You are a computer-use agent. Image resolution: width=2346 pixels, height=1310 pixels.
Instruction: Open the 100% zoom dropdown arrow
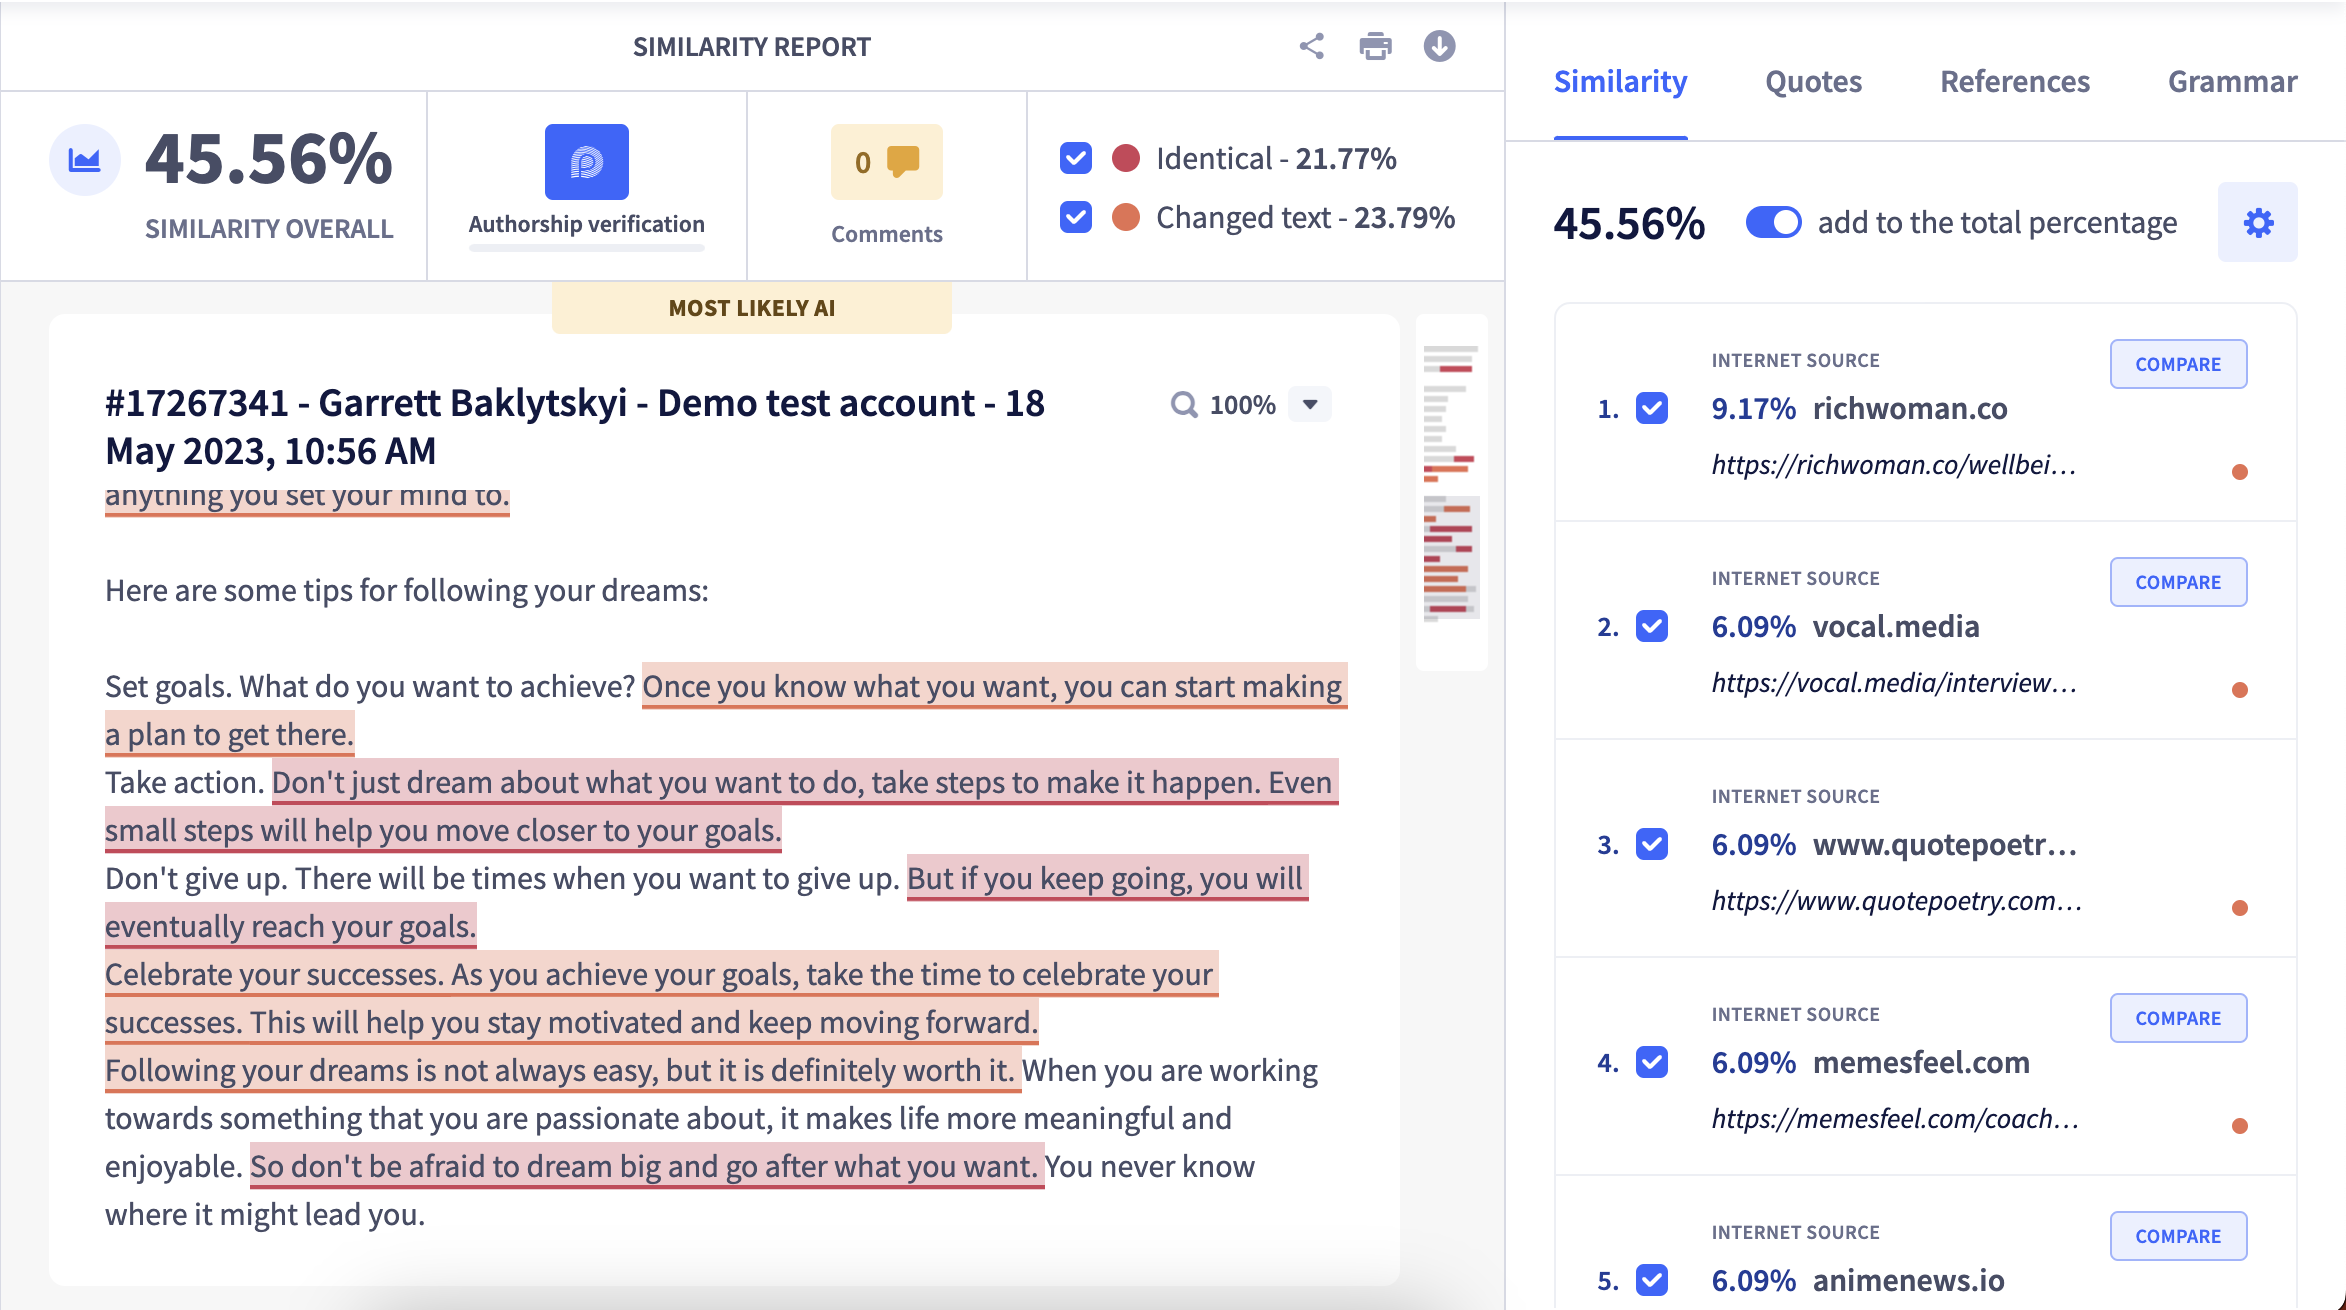pyautogui.click(x=1310, y=405)
